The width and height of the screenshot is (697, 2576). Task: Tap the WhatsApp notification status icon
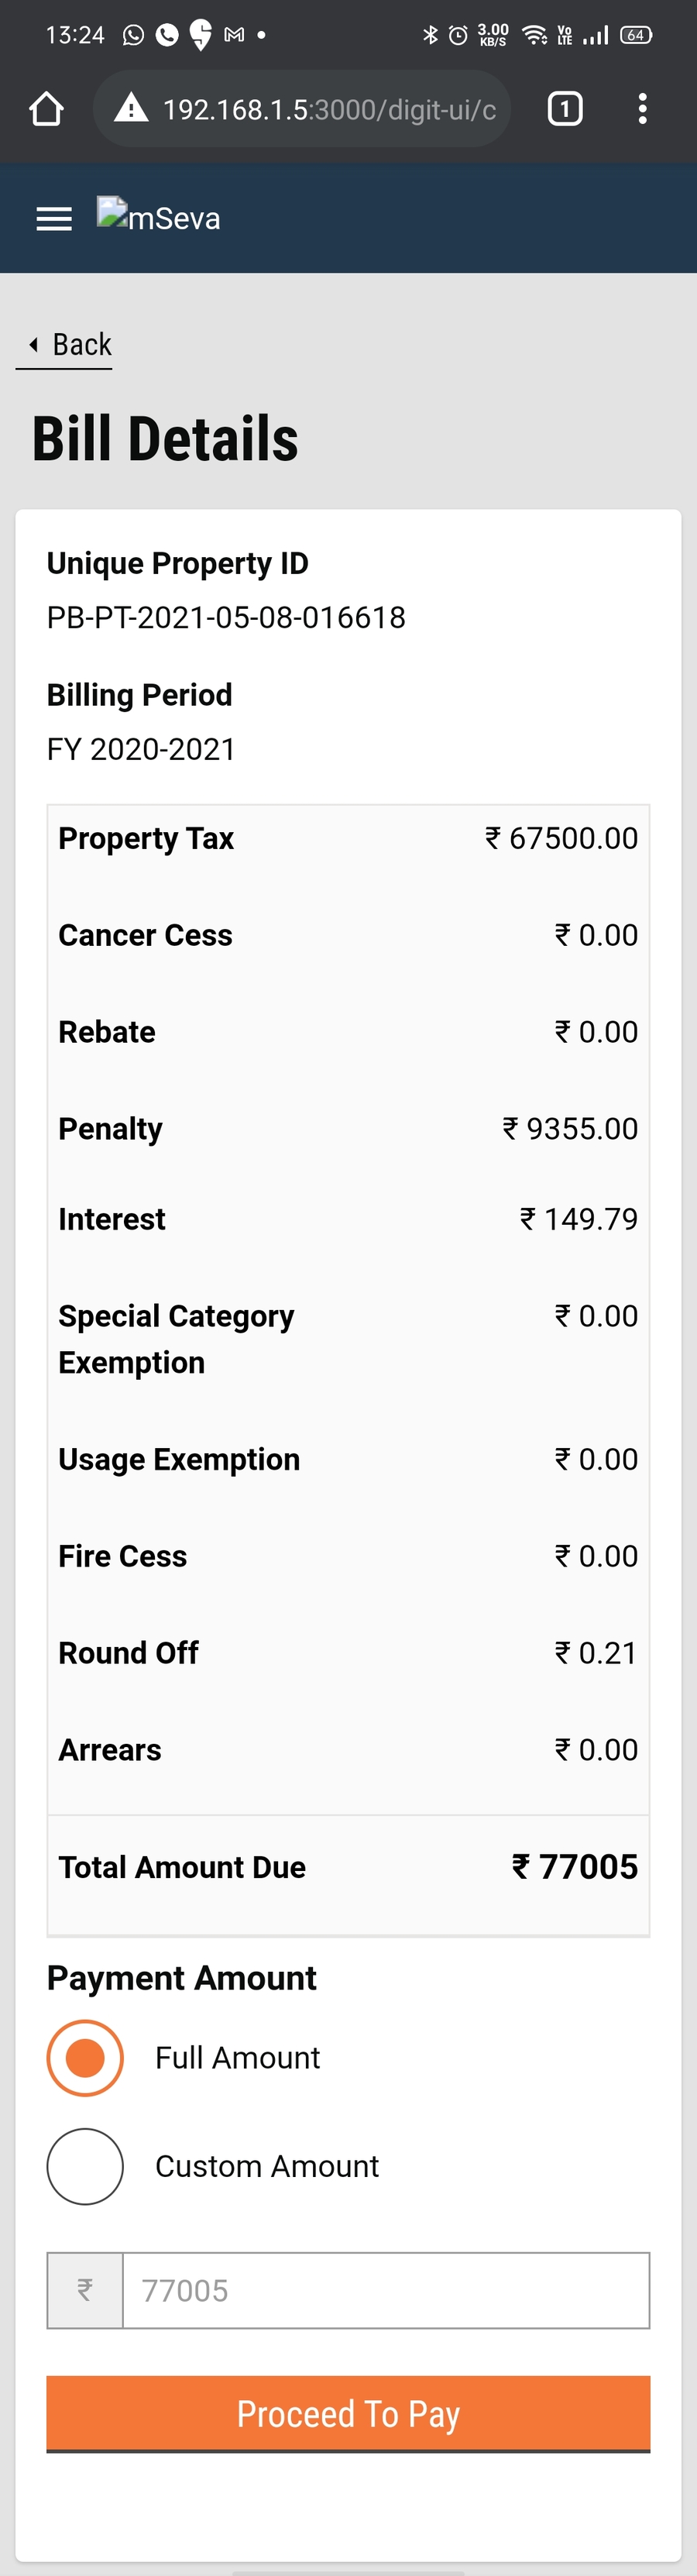[x=133, y=36]
